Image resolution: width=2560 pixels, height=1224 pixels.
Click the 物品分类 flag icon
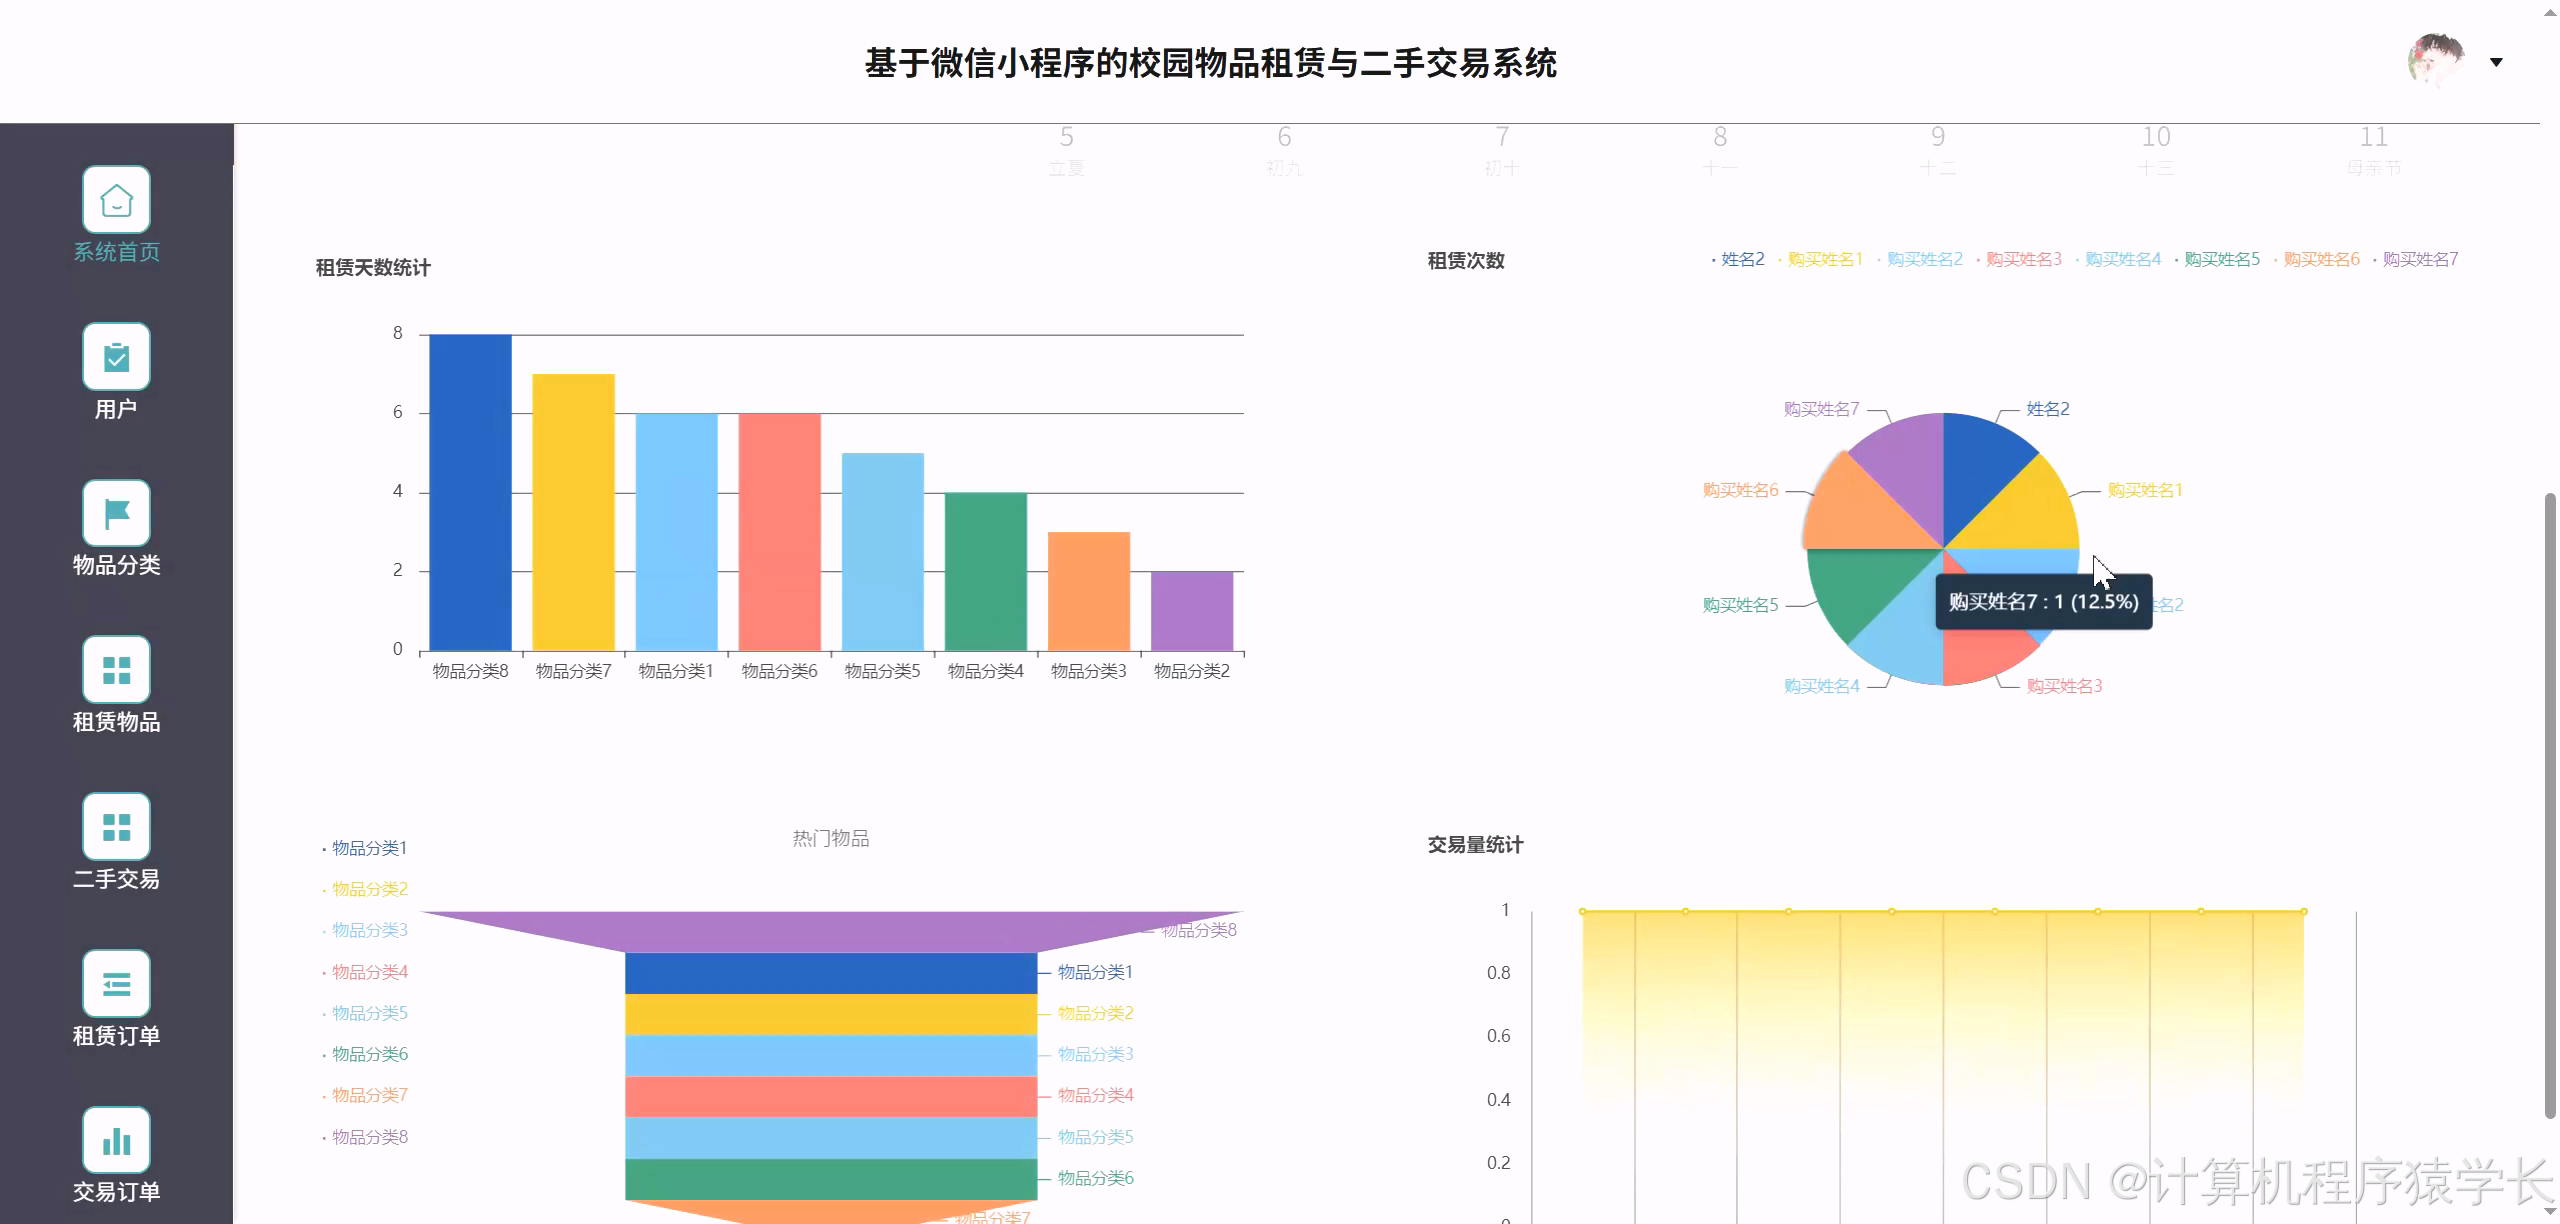116,512
